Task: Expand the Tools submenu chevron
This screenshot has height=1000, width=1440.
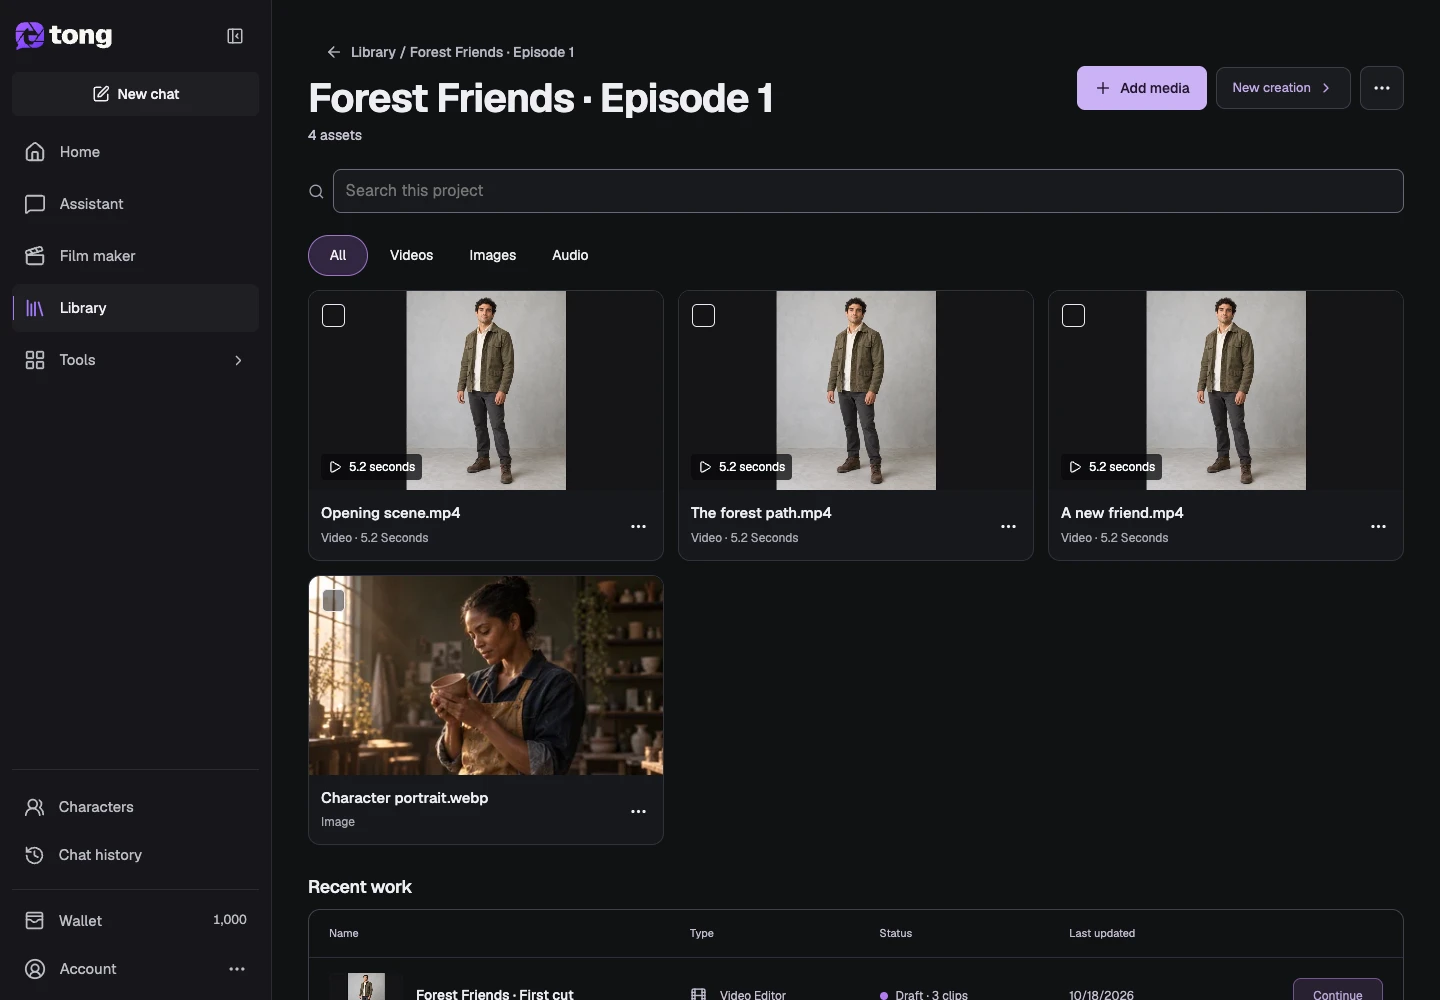Action: point(238,360)
